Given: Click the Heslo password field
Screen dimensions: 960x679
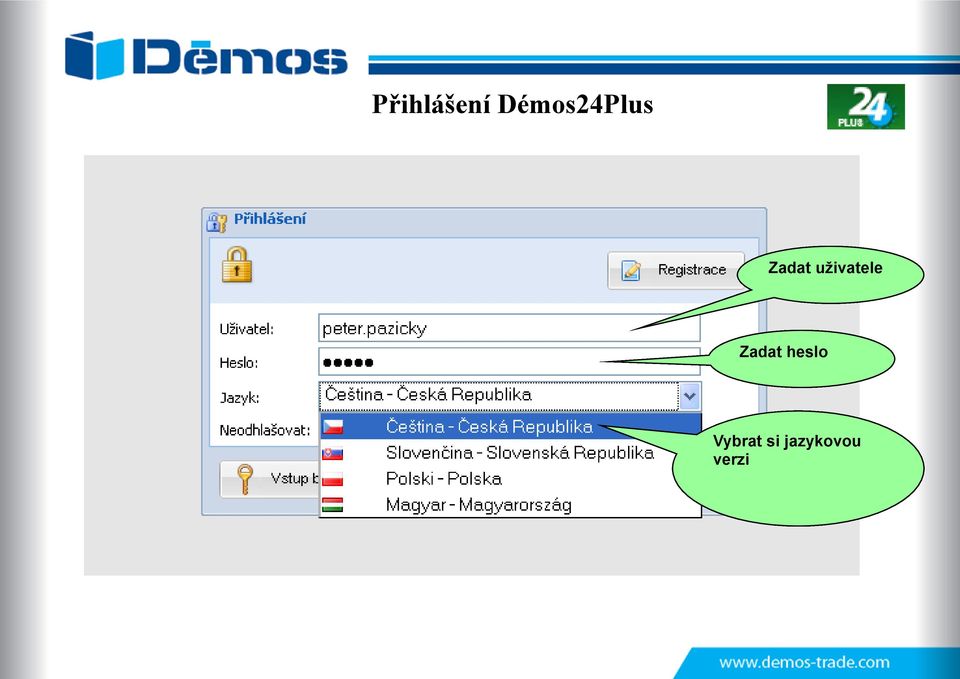Looking at the screenshot, I should [x=509, y=362].
